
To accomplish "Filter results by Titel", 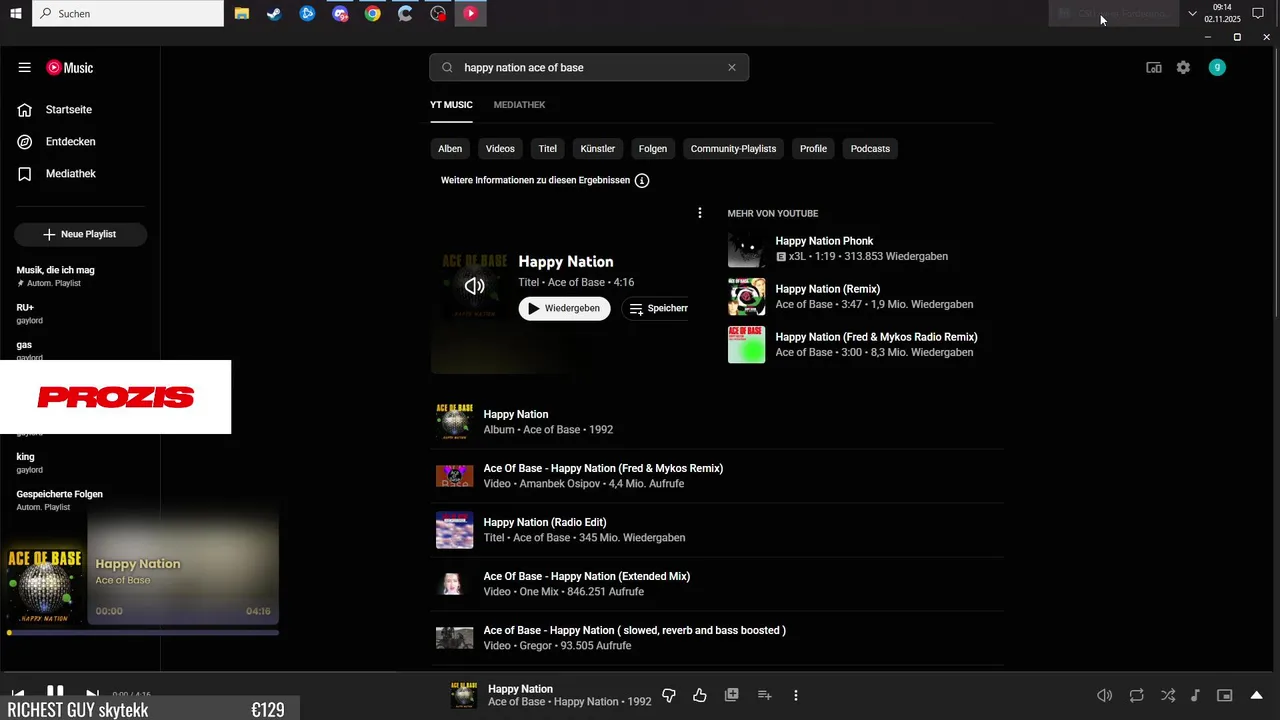I will tap(548, 149).
